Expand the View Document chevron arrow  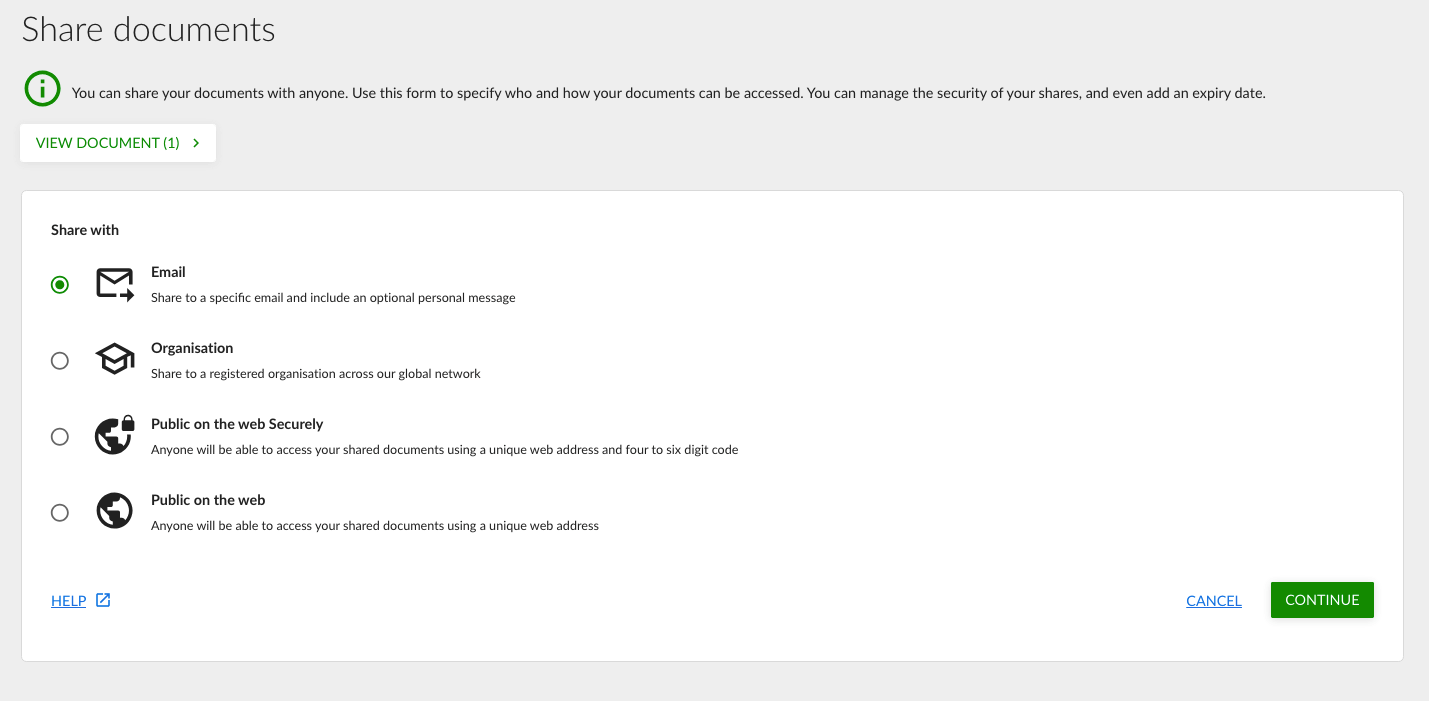pyautogui.click(x=196, y=143)
